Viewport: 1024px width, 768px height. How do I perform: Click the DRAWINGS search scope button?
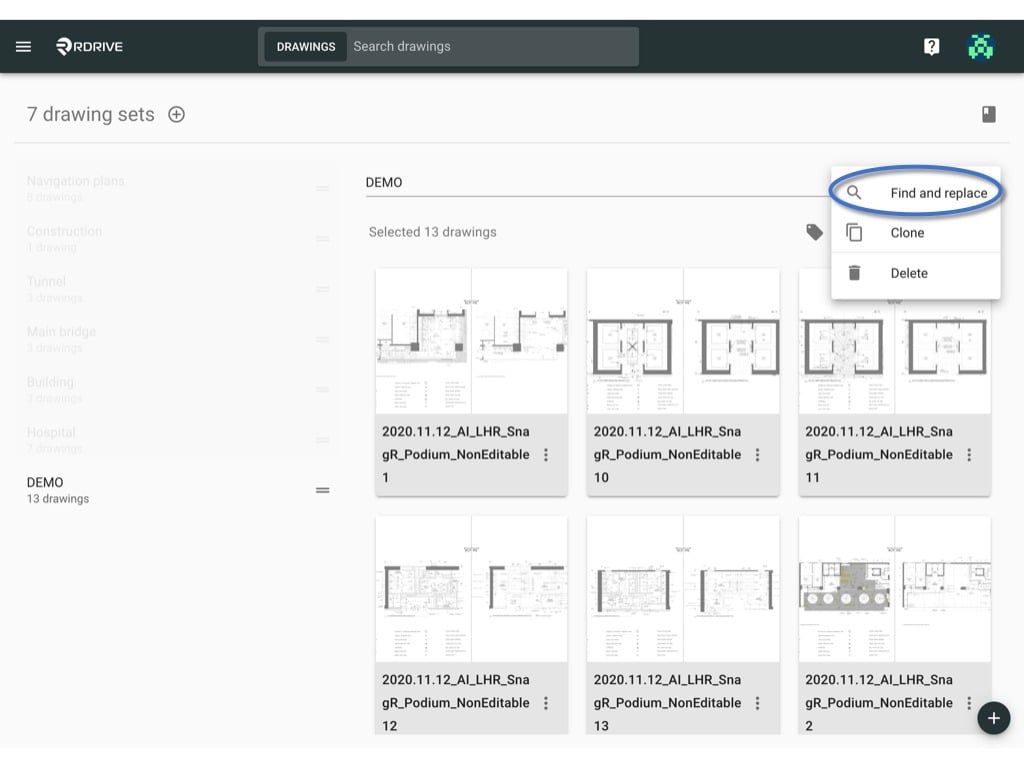click(x=306, y=46)
